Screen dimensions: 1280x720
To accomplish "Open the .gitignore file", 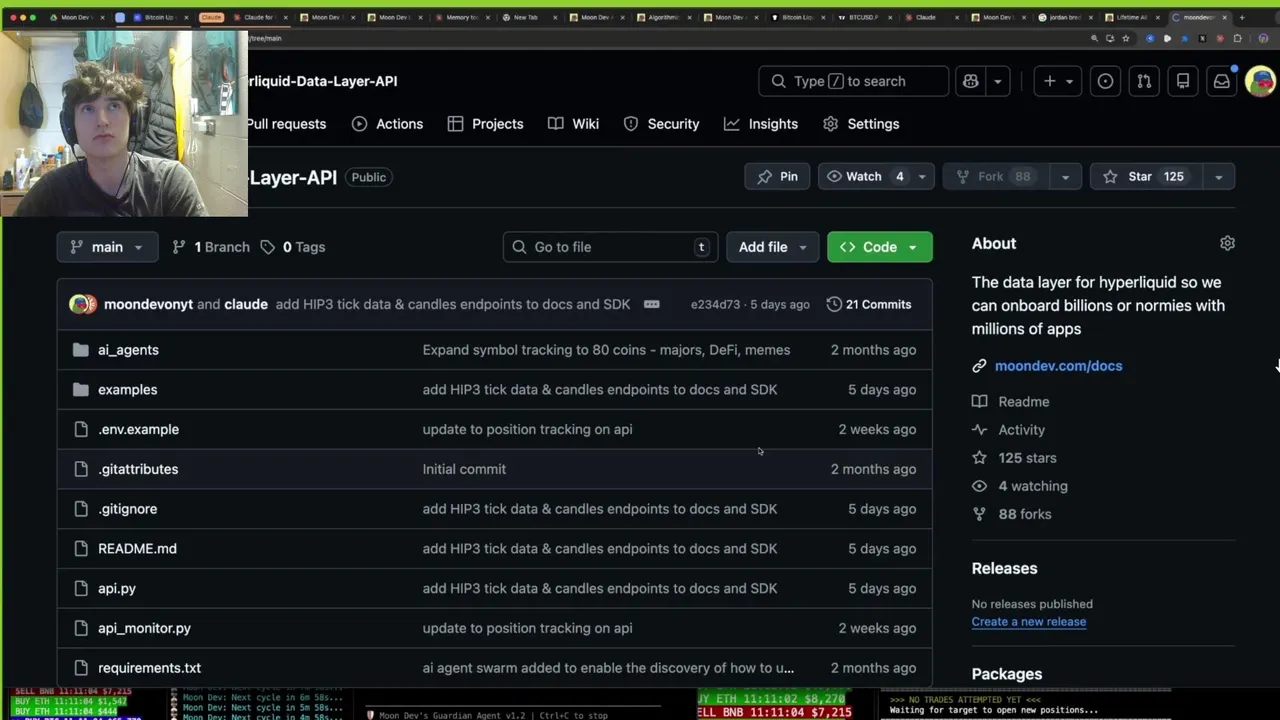I will pyautogui.click(x=127, y=509).
